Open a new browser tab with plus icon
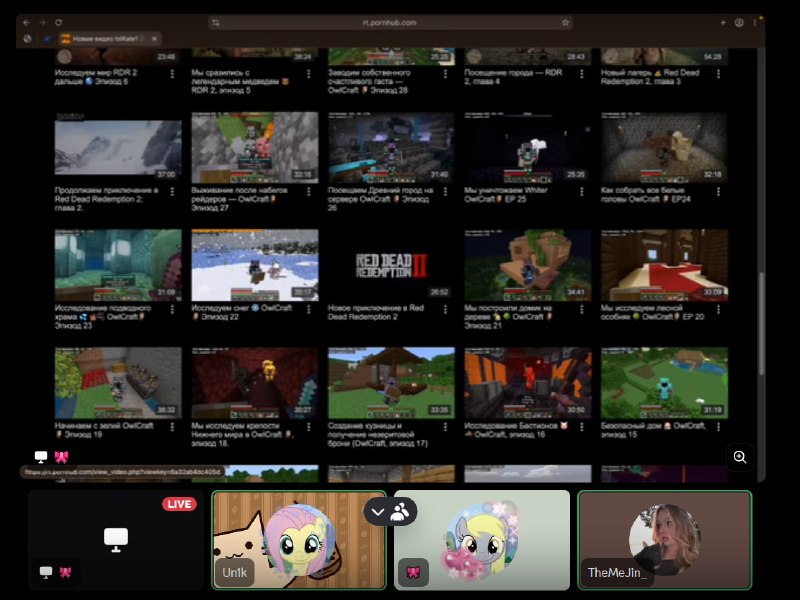The width and height of the screenshot is (800, 600). 723,22
